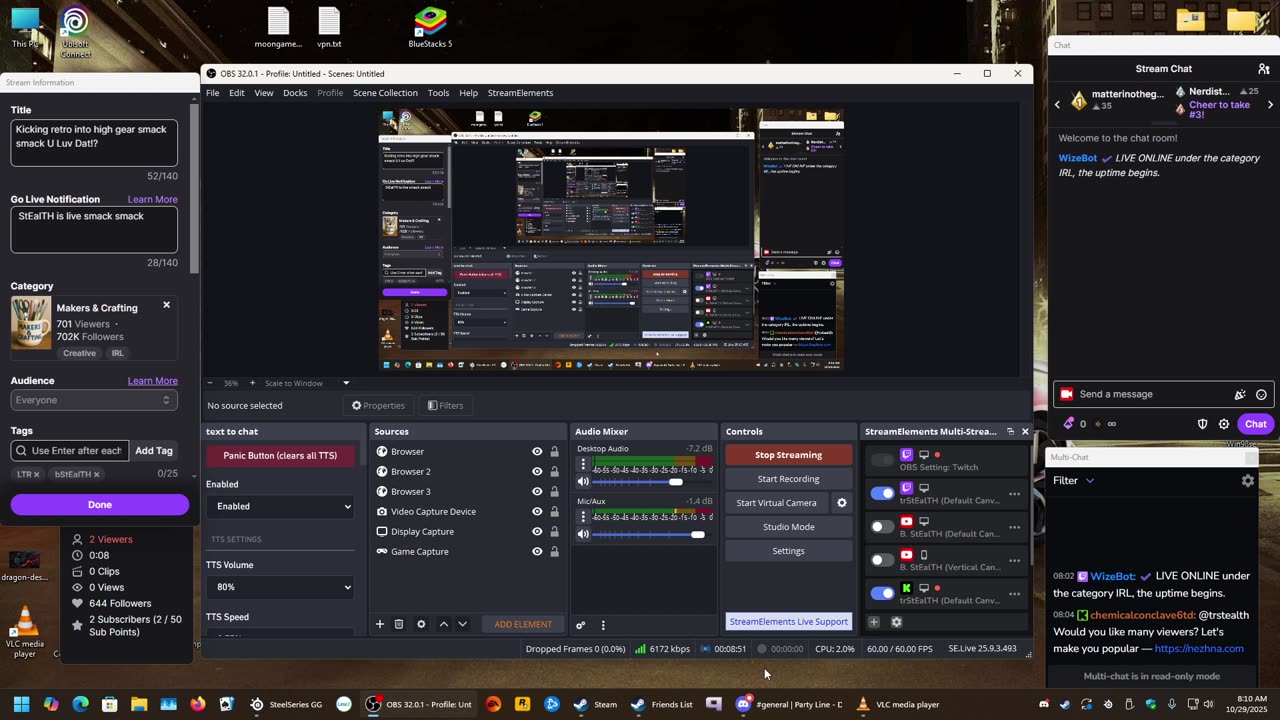1280x720 pixels.
Task: Move source up with arrow icon
Action: click(444, 624)
